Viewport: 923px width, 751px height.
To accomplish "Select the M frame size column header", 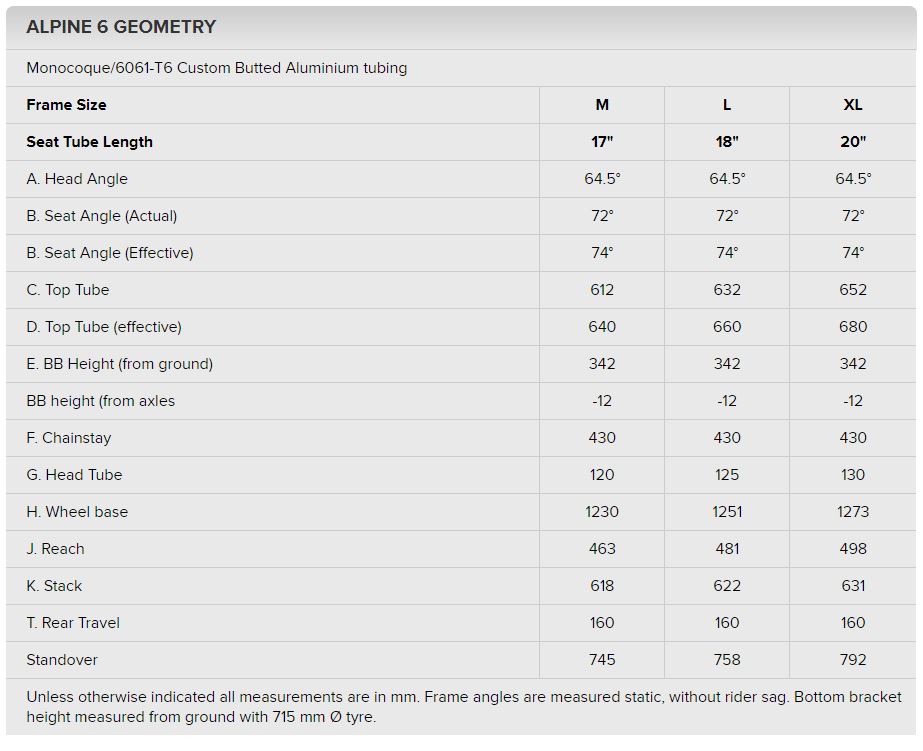I will [x=602, y=105].
